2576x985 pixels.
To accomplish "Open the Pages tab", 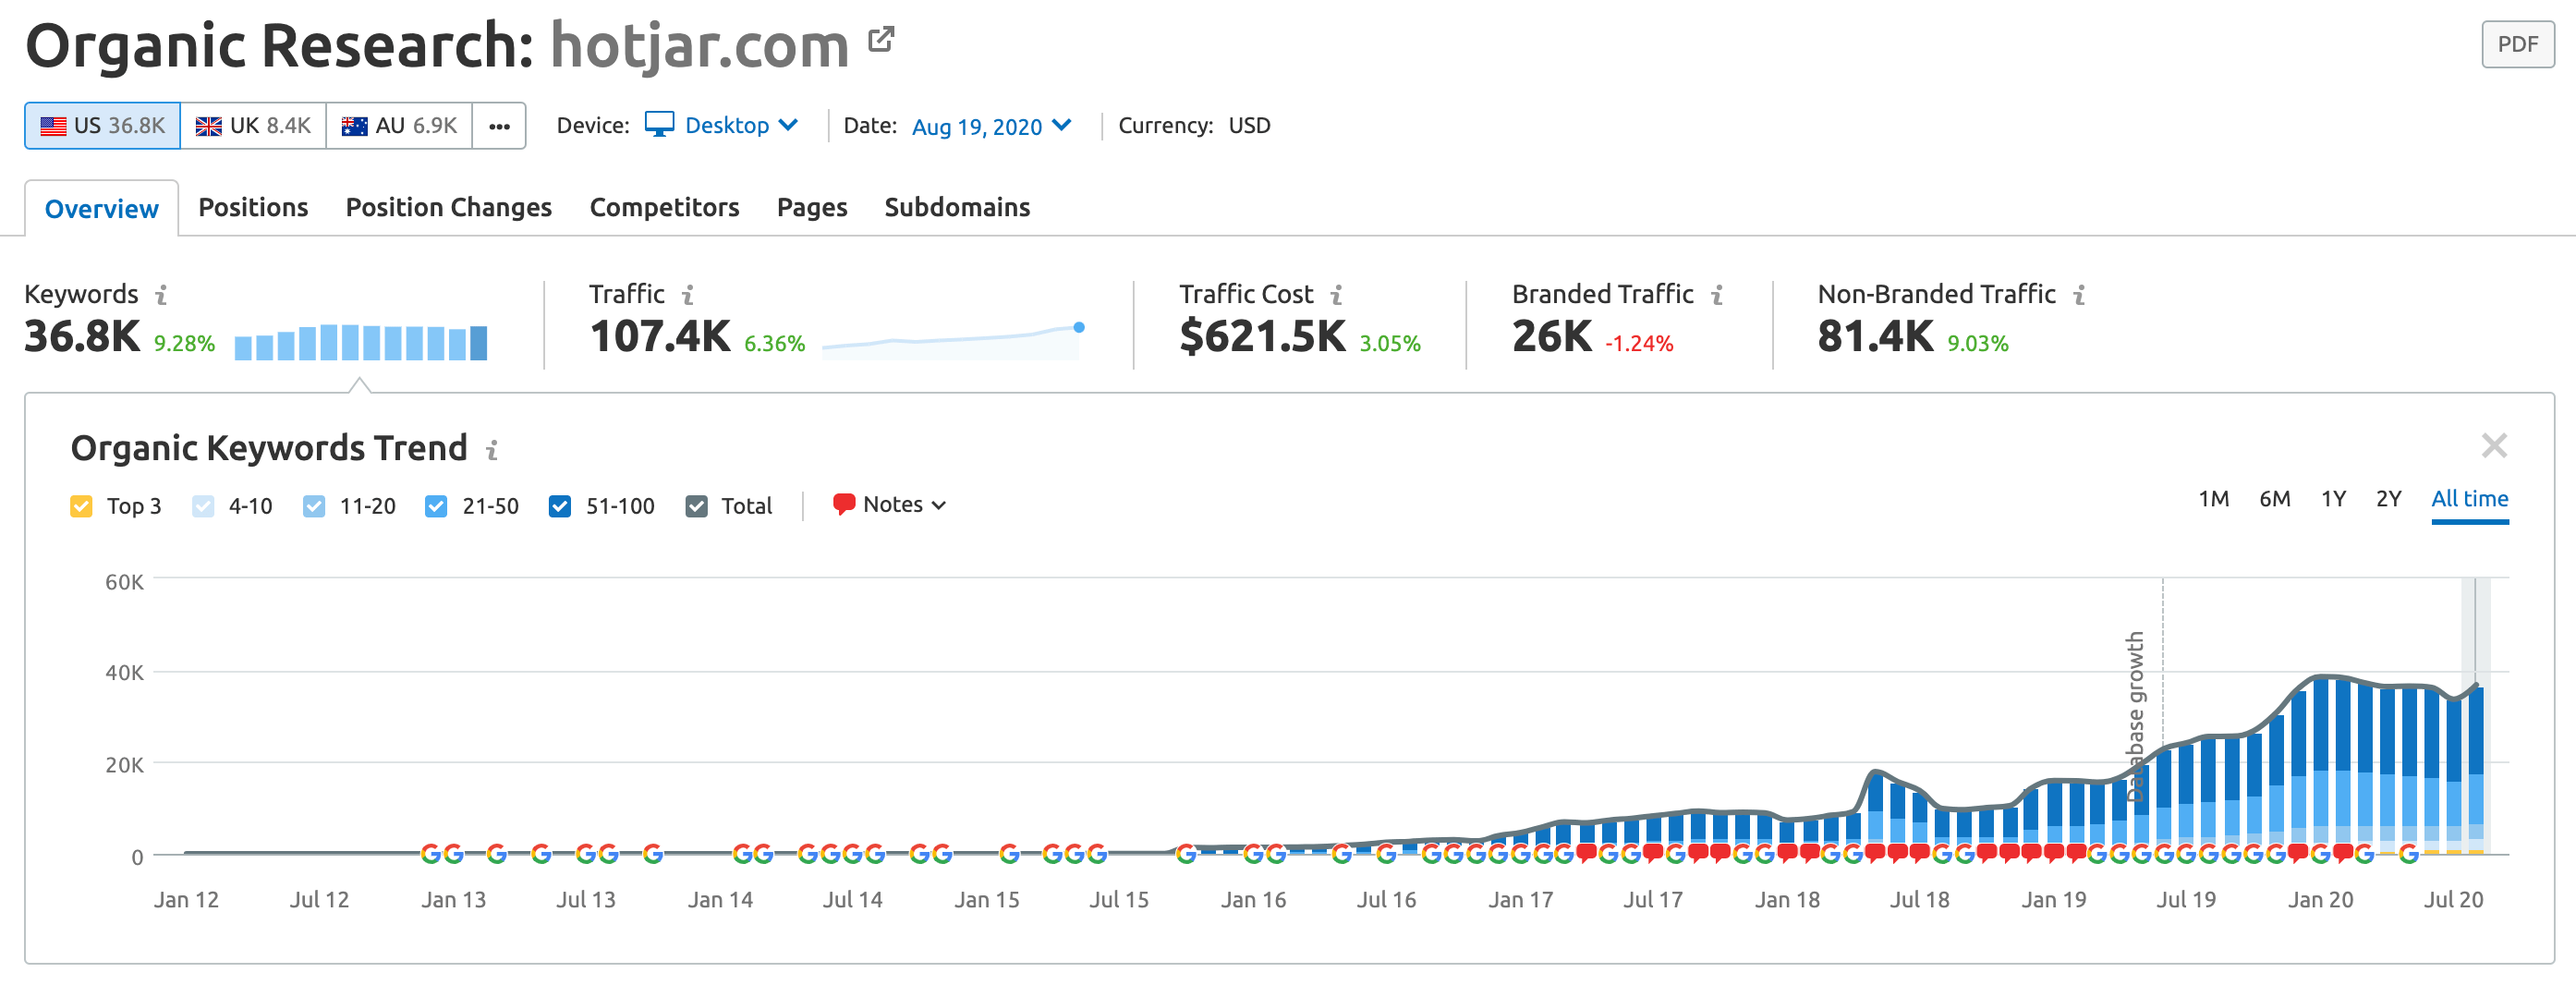I will (x=811, y=207).
